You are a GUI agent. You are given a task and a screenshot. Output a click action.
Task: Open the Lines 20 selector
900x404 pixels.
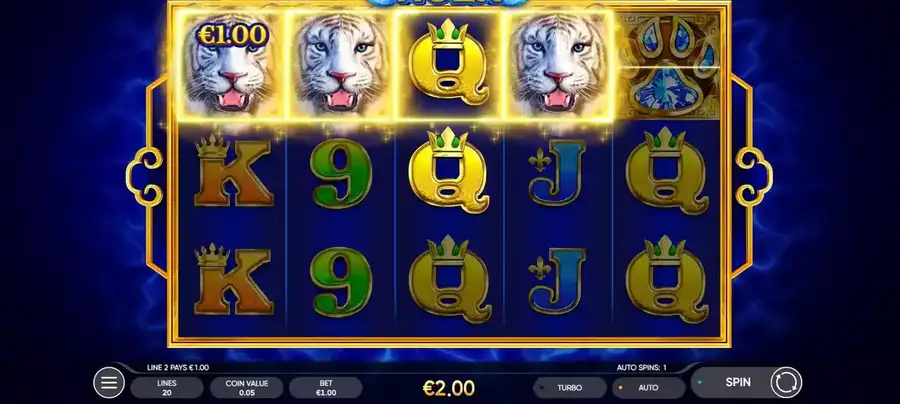click(166, 388)
